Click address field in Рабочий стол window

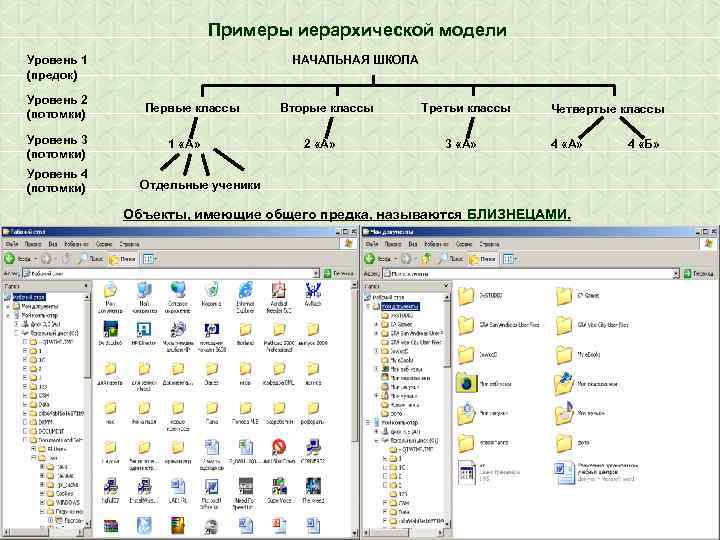point(168,274)
